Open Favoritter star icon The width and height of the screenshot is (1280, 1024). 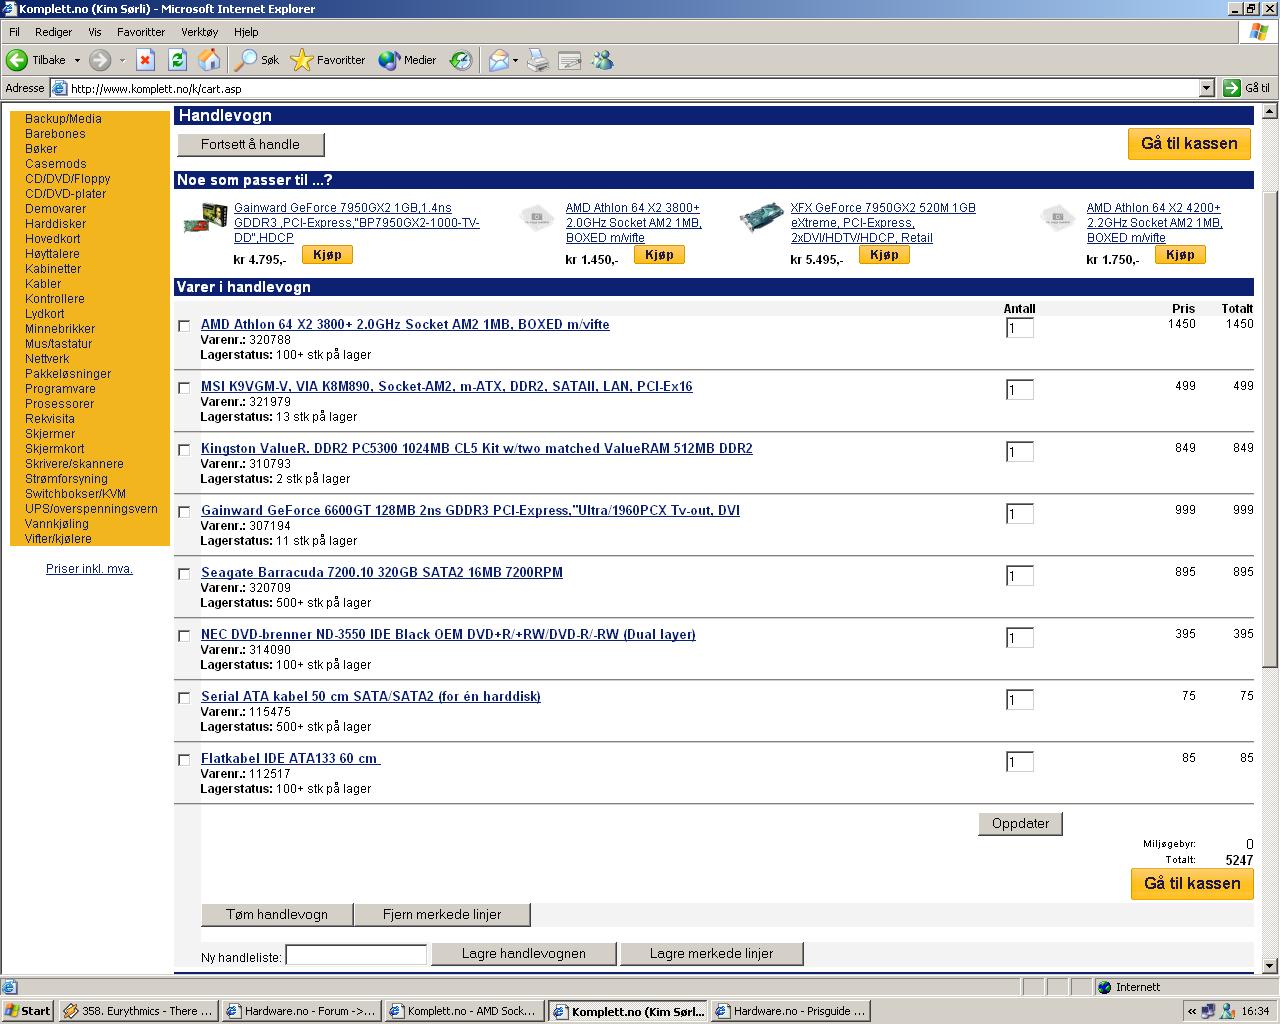pos(301,60)
